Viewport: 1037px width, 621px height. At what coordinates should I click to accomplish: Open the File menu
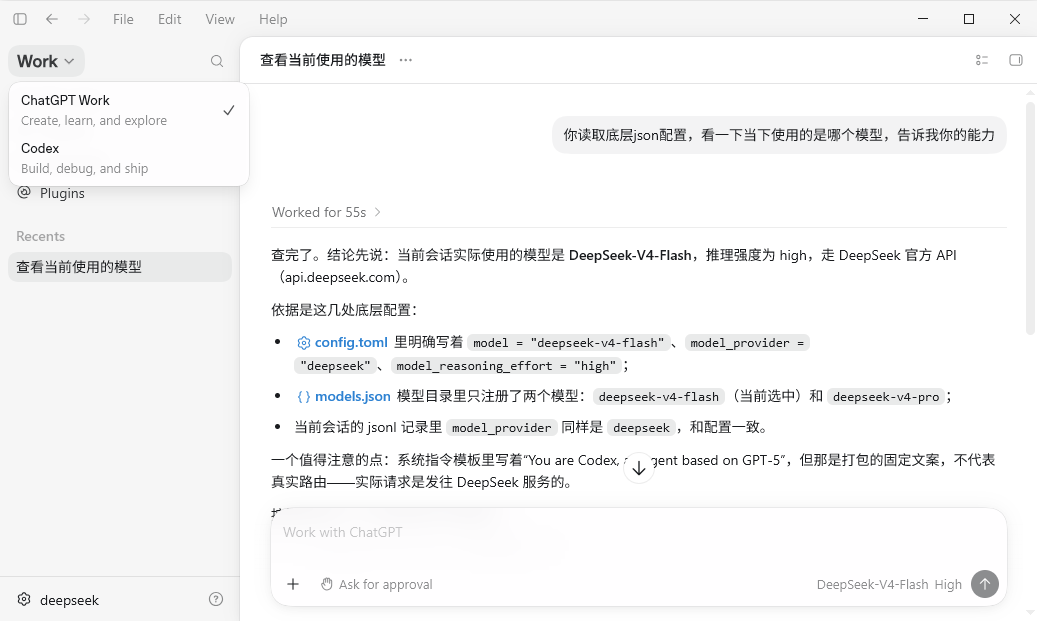[123, 19]
